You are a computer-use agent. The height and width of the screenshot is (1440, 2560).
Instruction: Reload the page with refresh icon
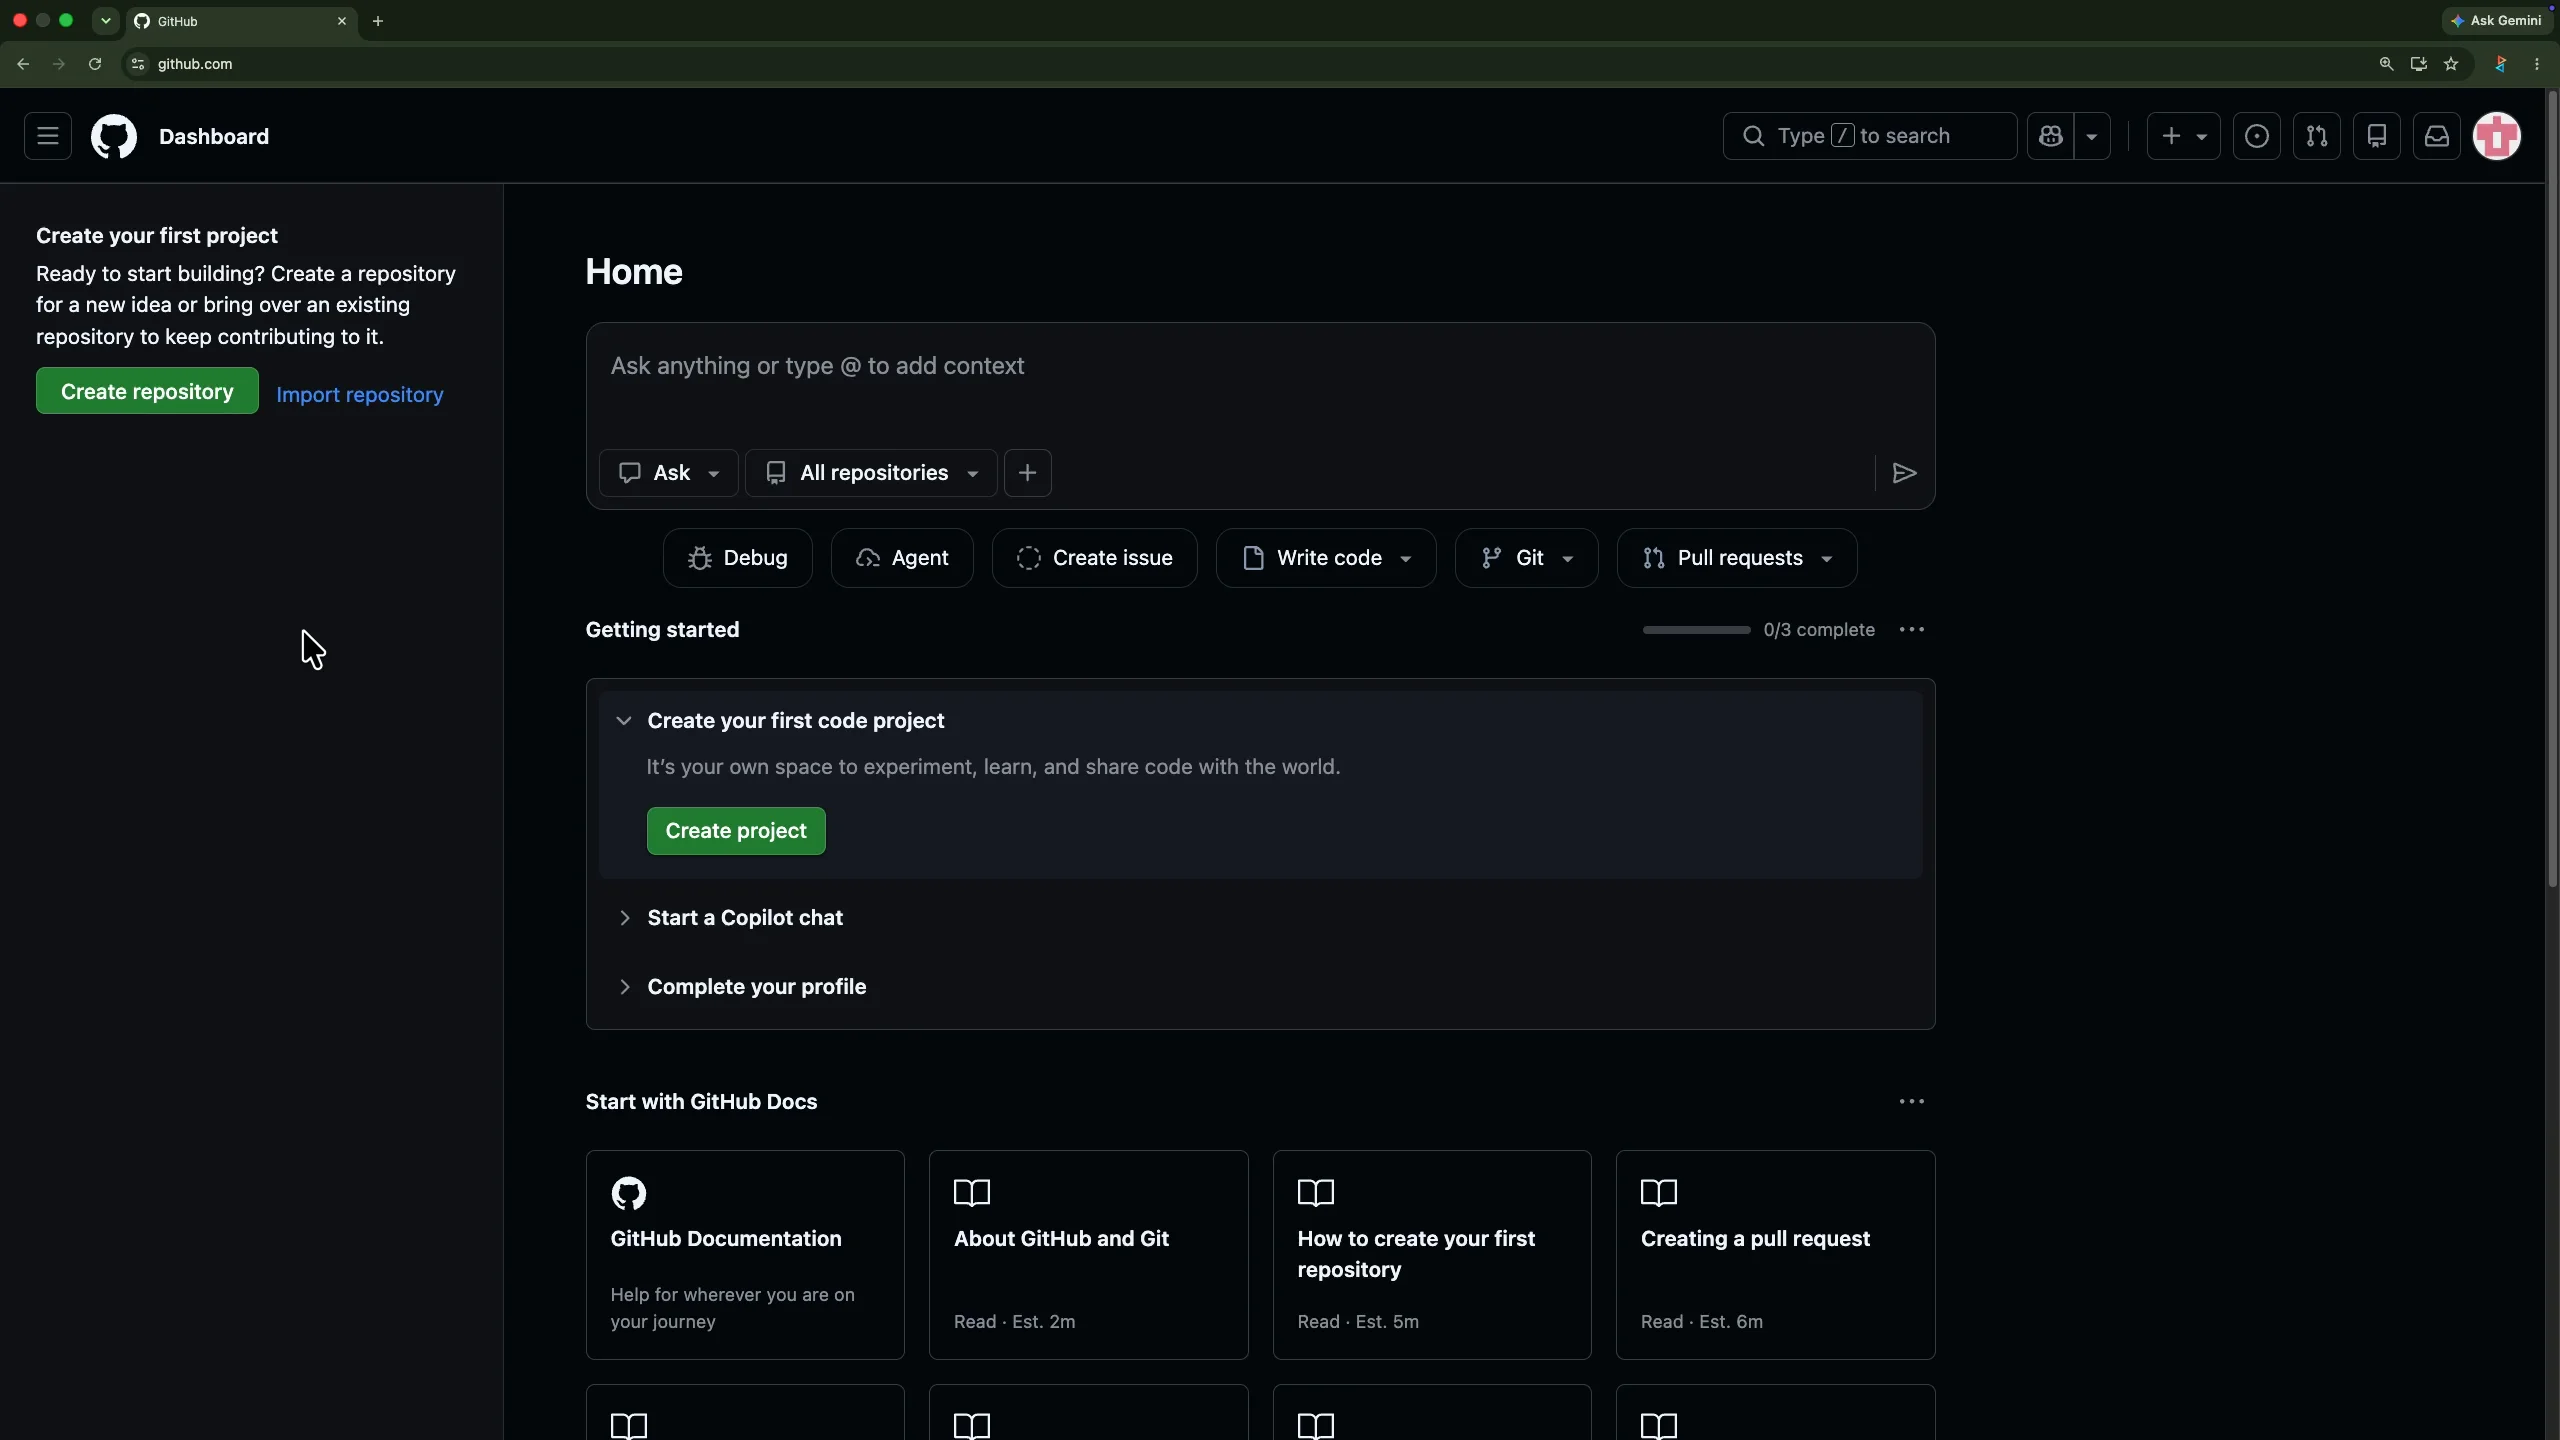click(x=95, y=64)
